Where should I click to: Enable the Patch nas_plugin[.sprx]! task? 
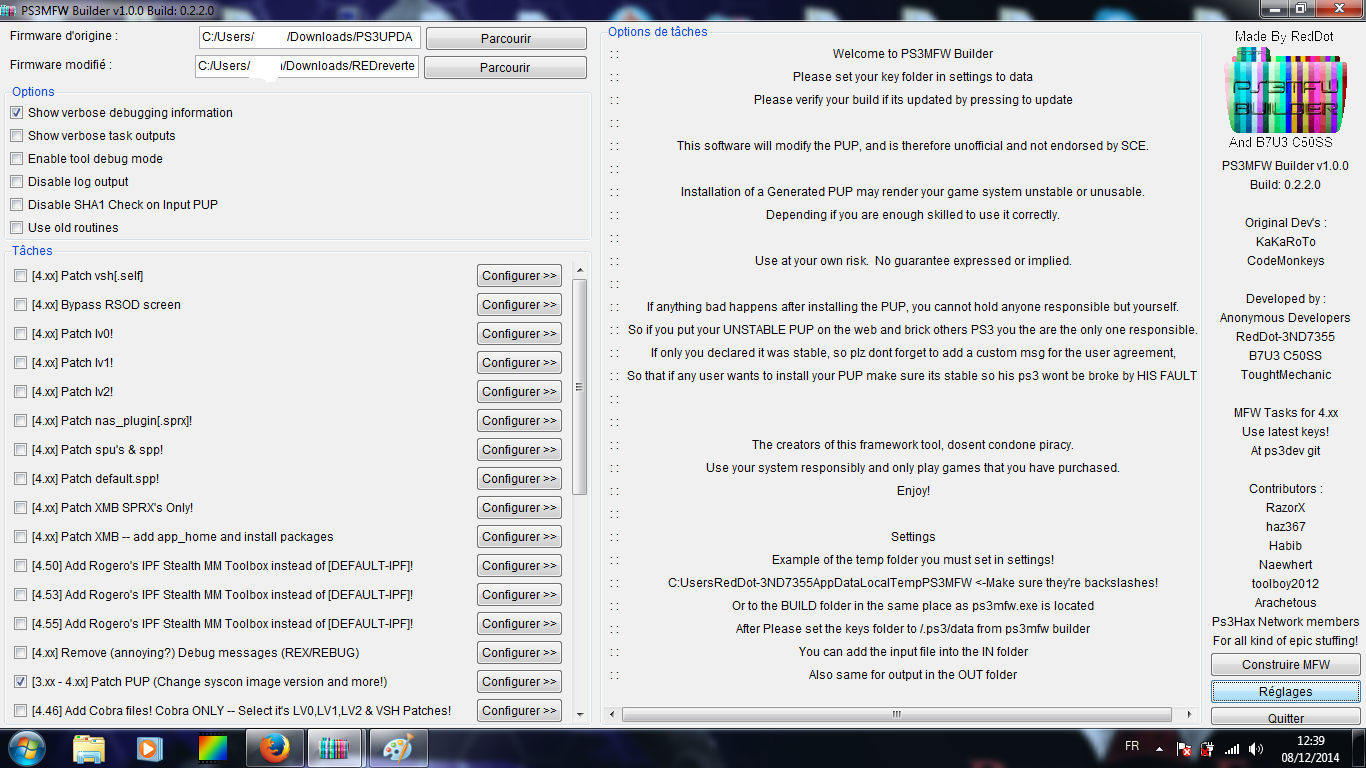(21, 421)
